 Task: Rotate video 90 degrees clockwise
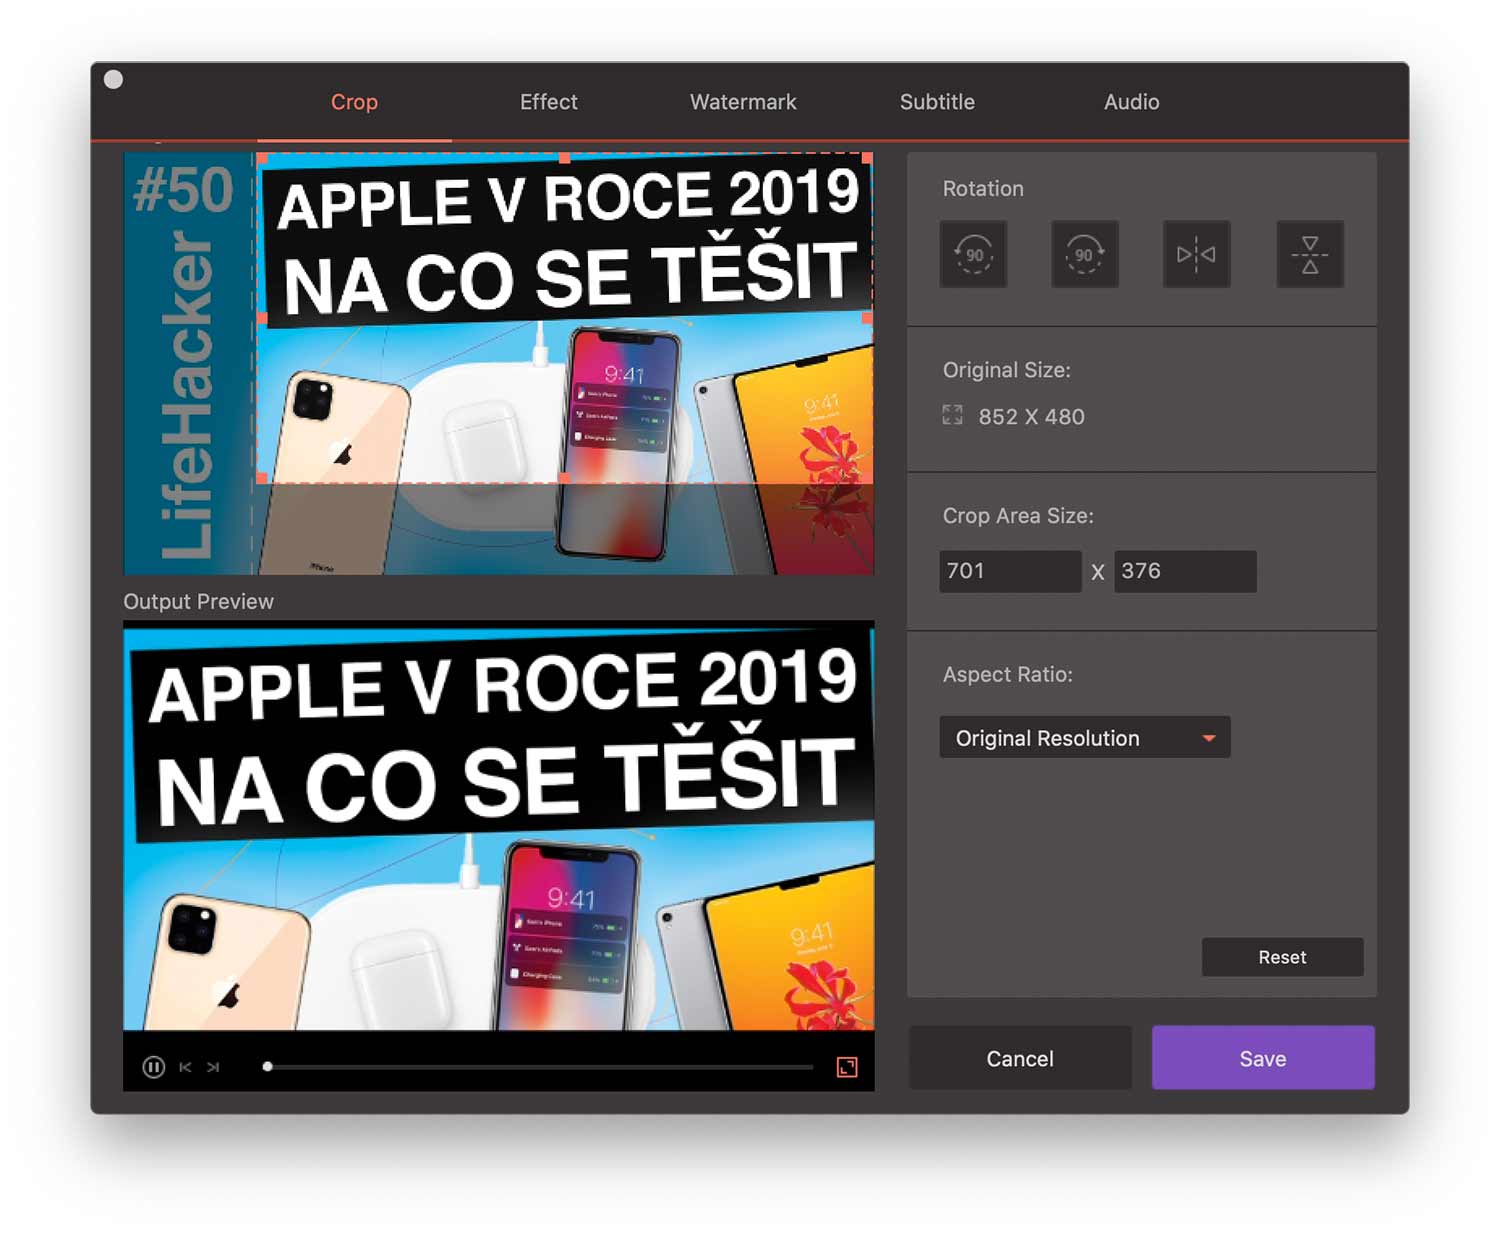point(1085,255)
